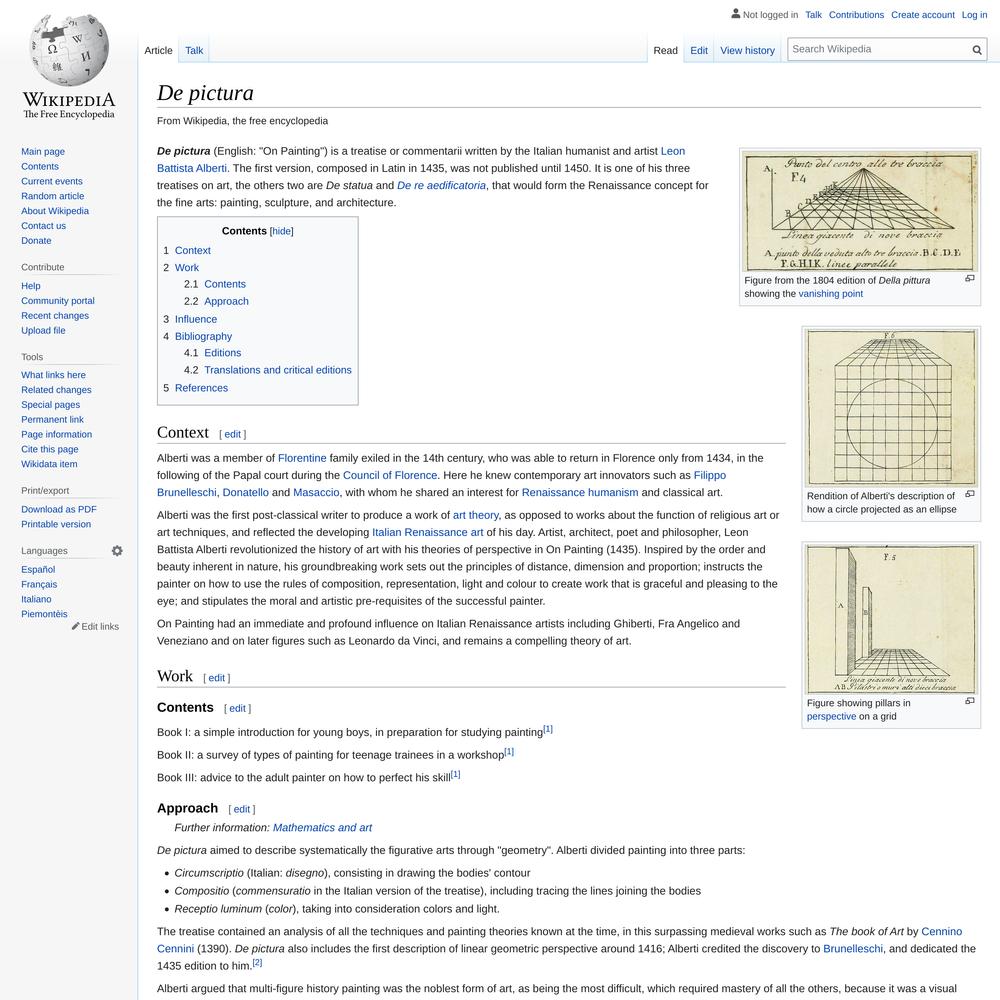Screen dimensions: 1000x1000
Task: Jump to Translations and critical editions
Action: [x=278, y=370]
